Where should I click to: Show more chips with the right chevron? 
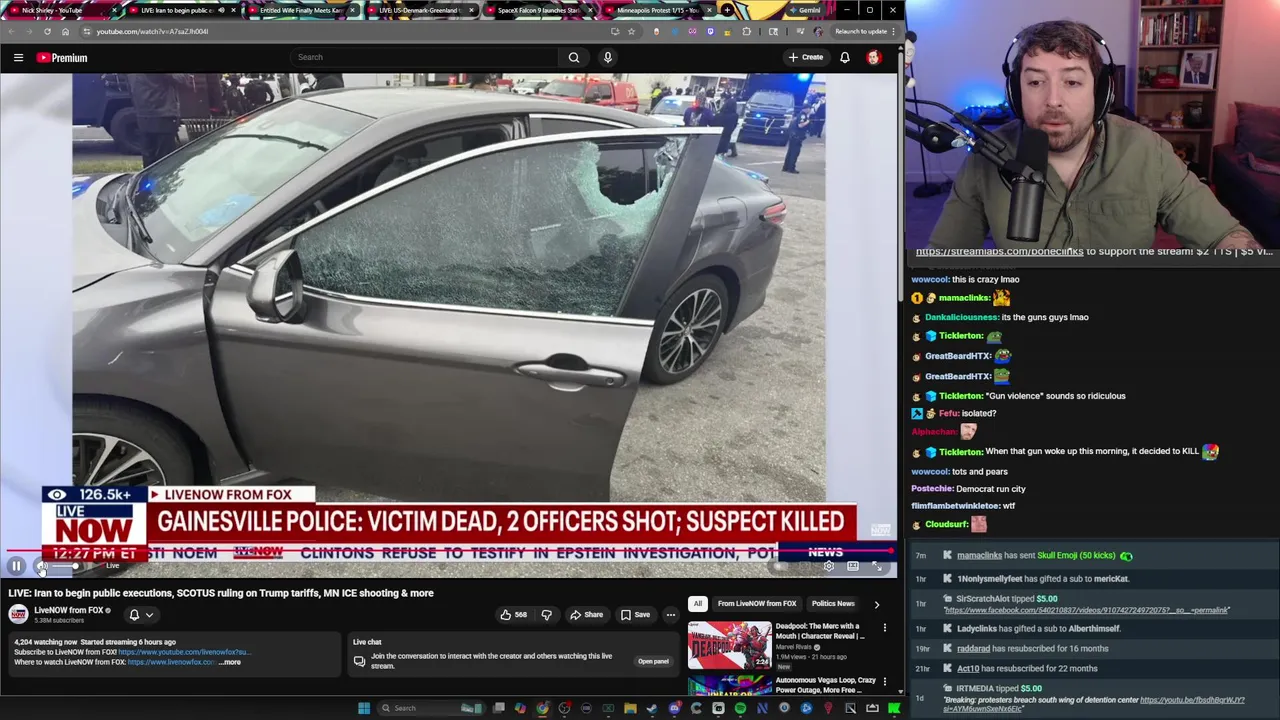tap(877, 604)
